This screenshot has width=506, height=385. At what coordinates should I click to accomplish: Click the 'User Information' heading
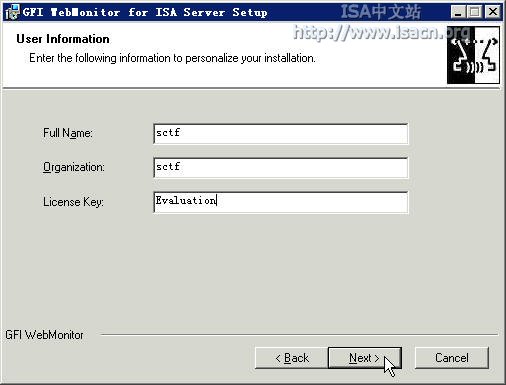pyautogui.click(x=63, y=39)
